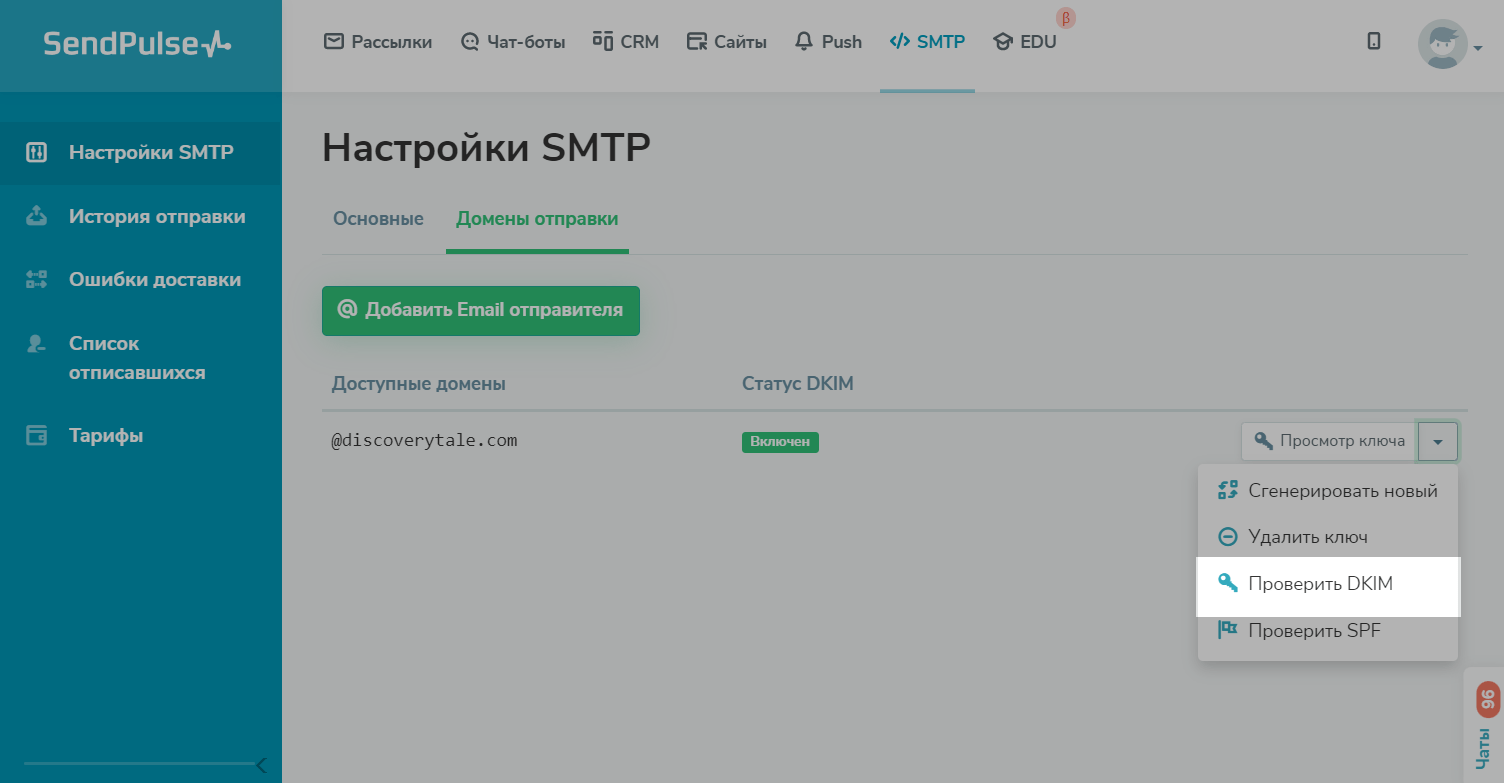Open the SendPulse logo home link

[138, 43]
